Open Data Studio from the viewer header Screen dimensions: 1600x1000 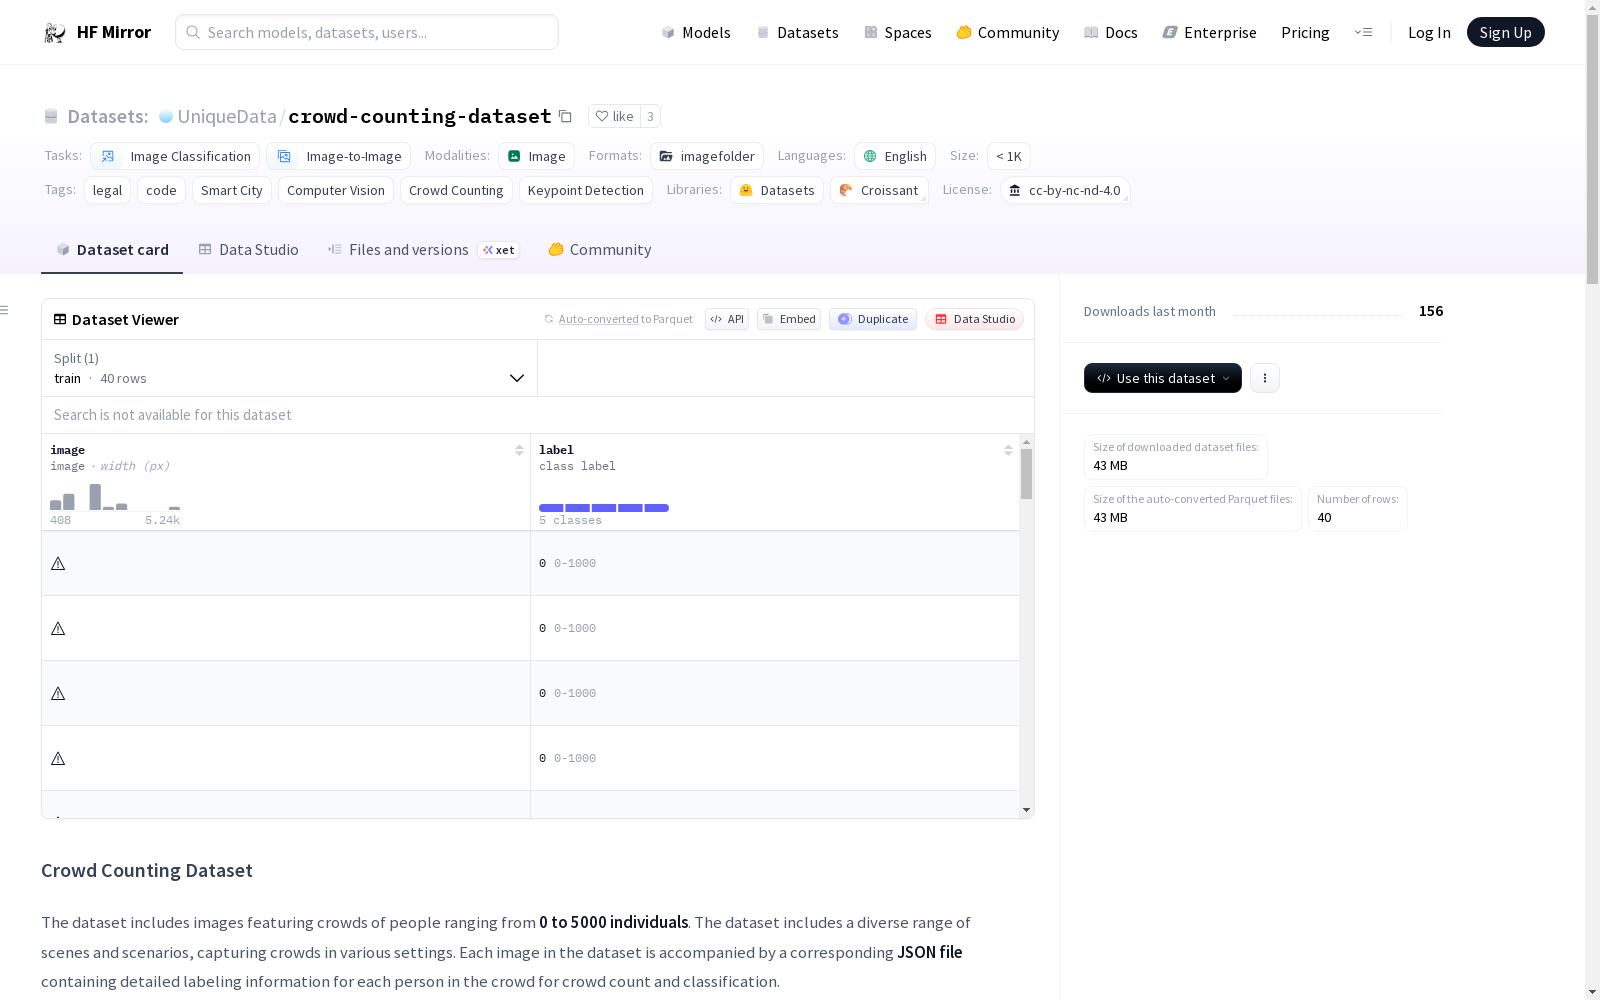point(974,319)
